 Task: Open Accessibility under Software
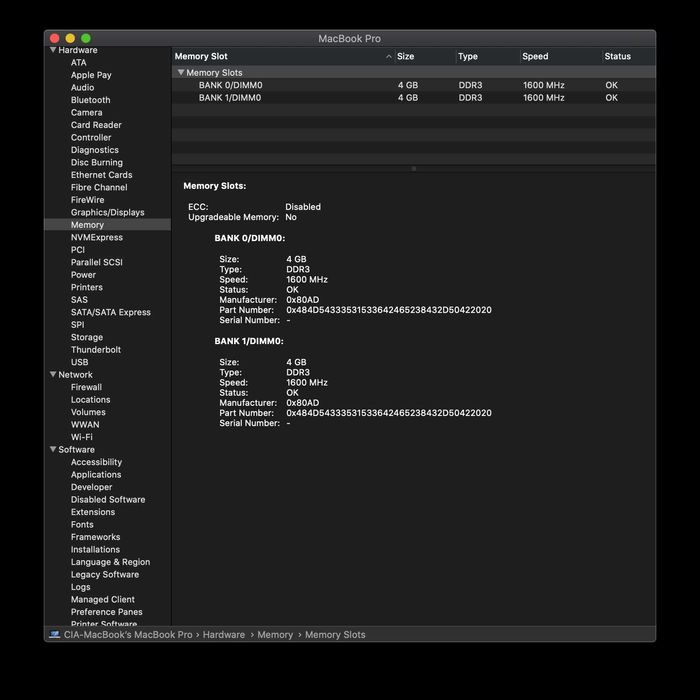[96, 462]
